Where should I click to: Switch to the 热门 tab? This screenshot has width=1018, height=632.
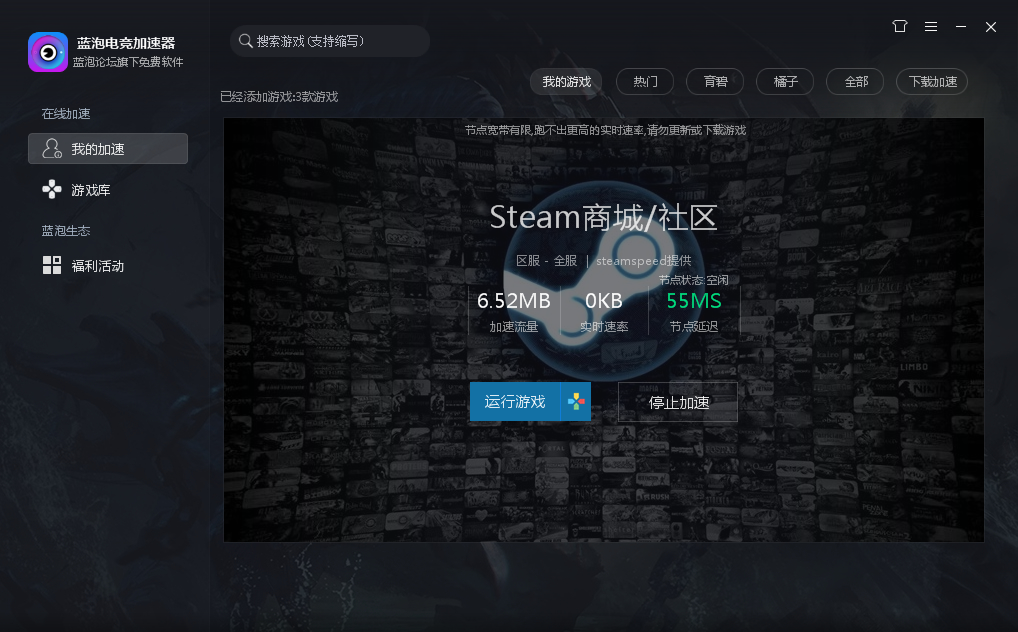click(x=645, y=82)
